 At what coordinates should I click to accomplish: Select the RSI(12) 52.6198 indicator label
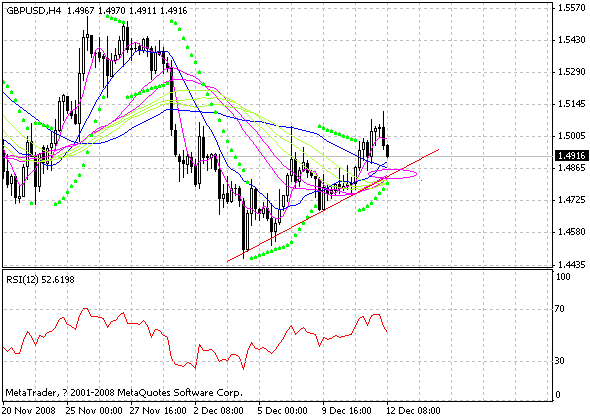click(x=40, y=280)
